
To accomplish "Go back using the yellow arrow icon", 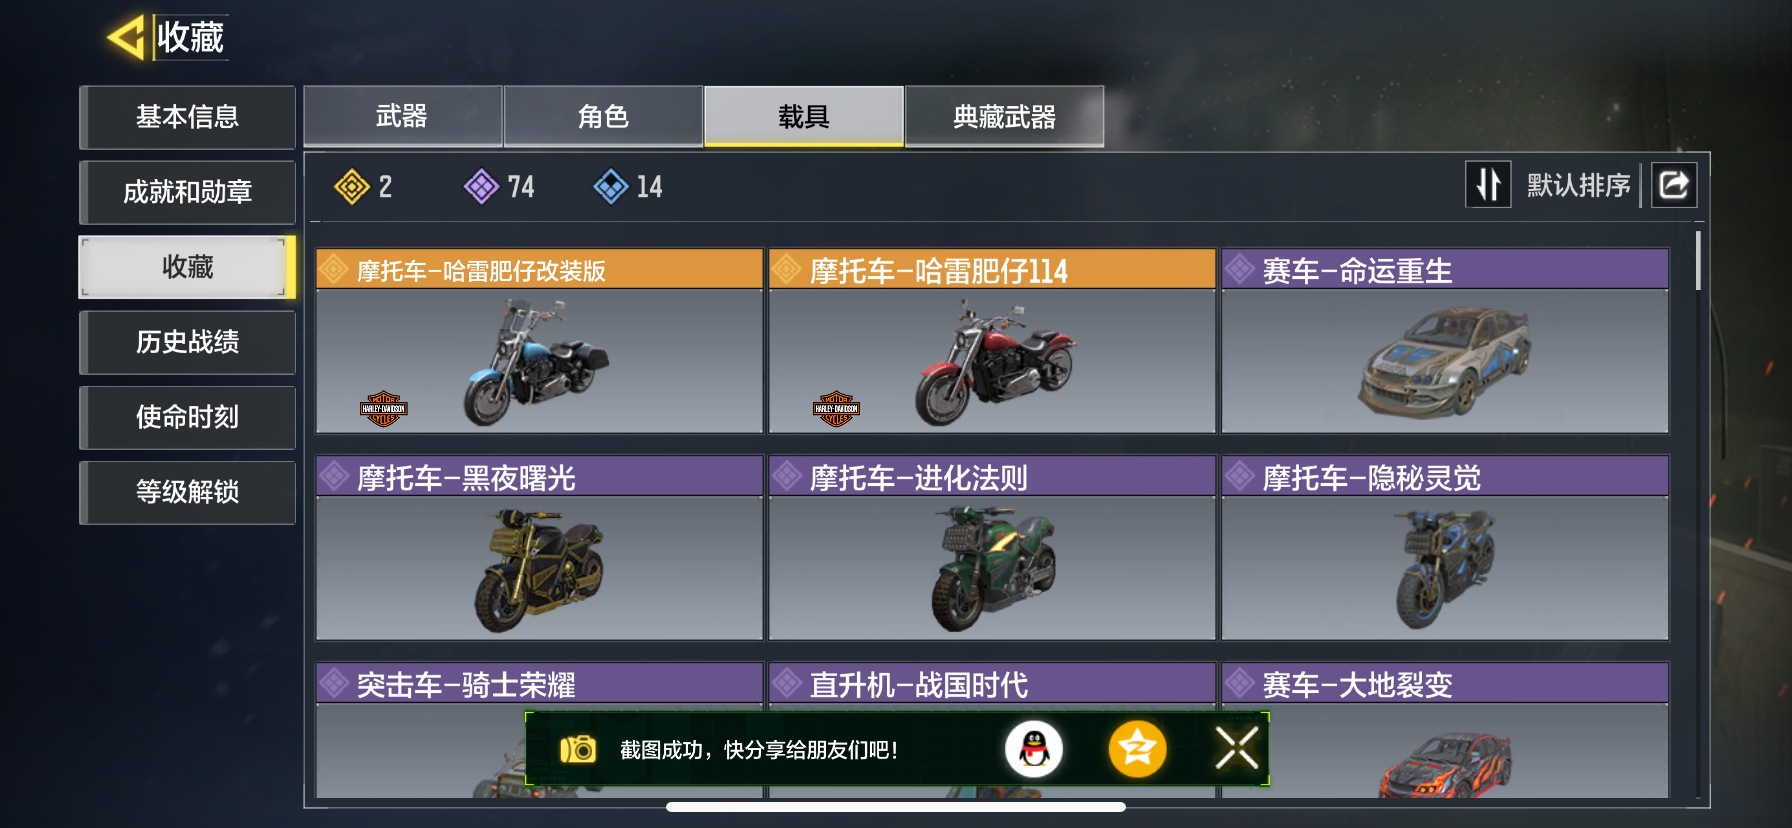I will (127, 38).
